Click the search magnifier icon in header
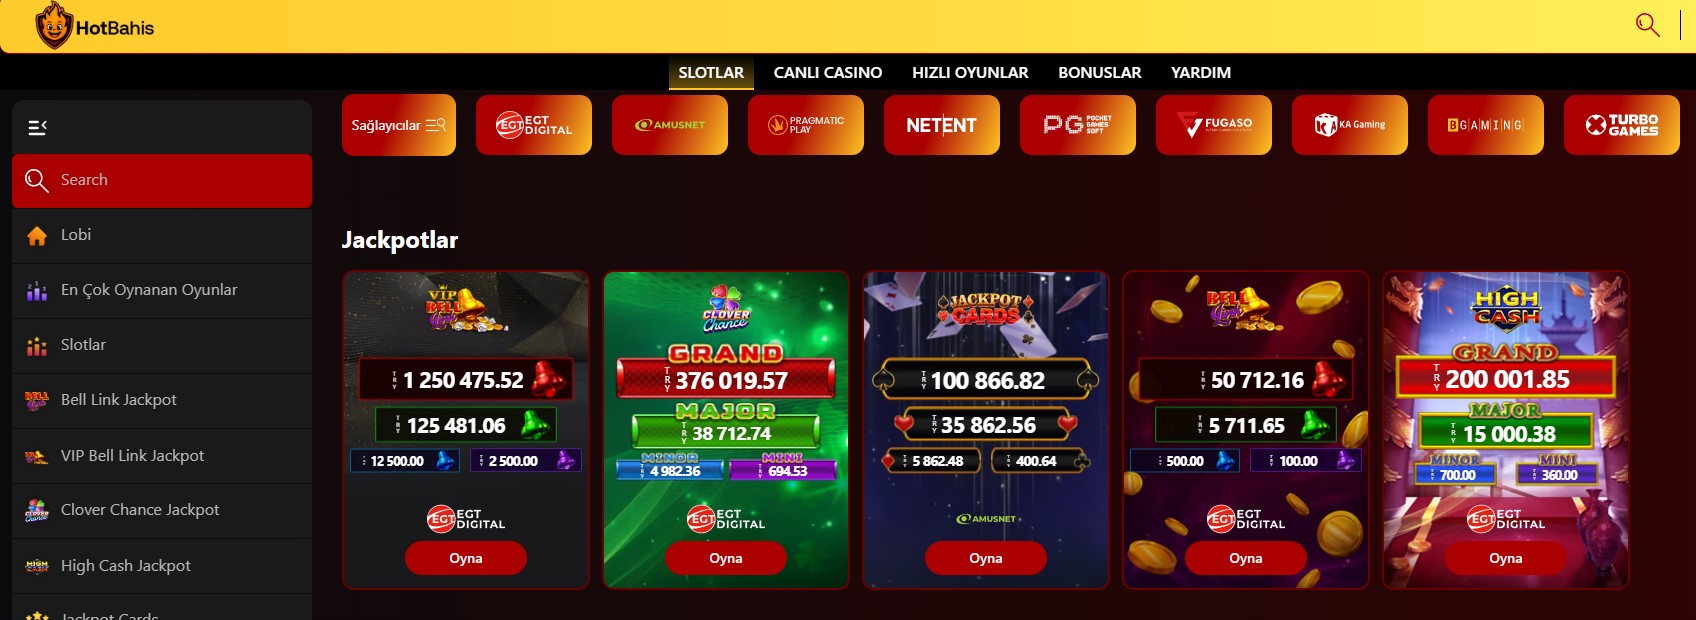 (1647, 25)
